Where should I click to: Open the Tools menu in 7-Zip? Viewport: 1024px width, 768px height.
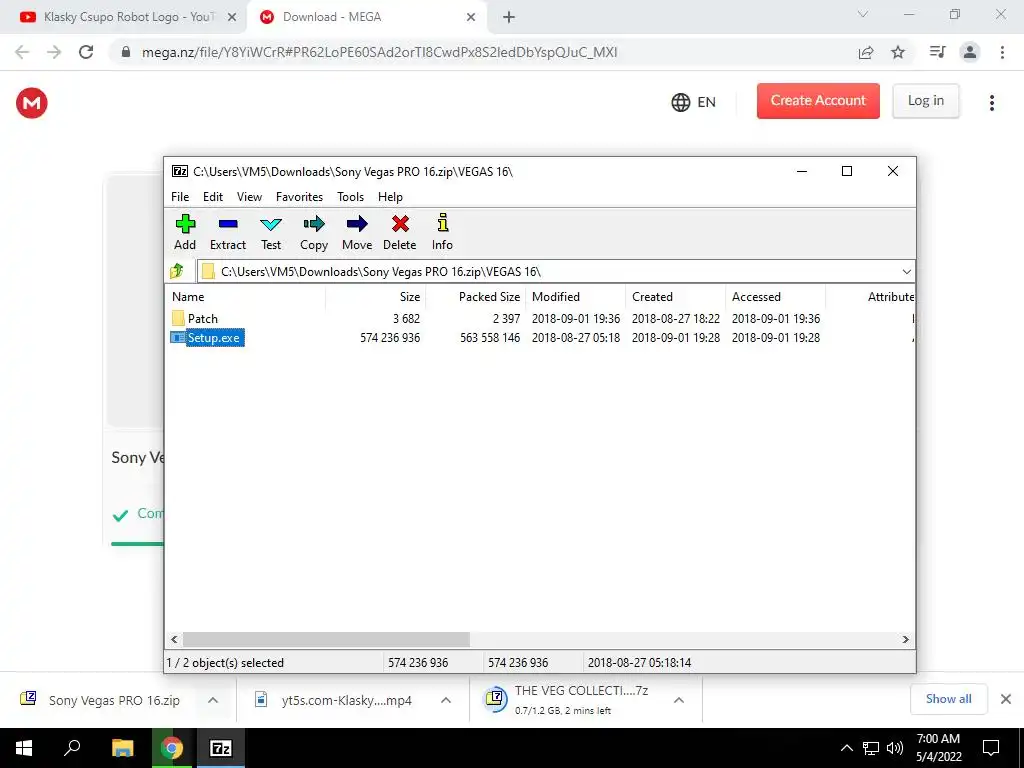[350, 197]
